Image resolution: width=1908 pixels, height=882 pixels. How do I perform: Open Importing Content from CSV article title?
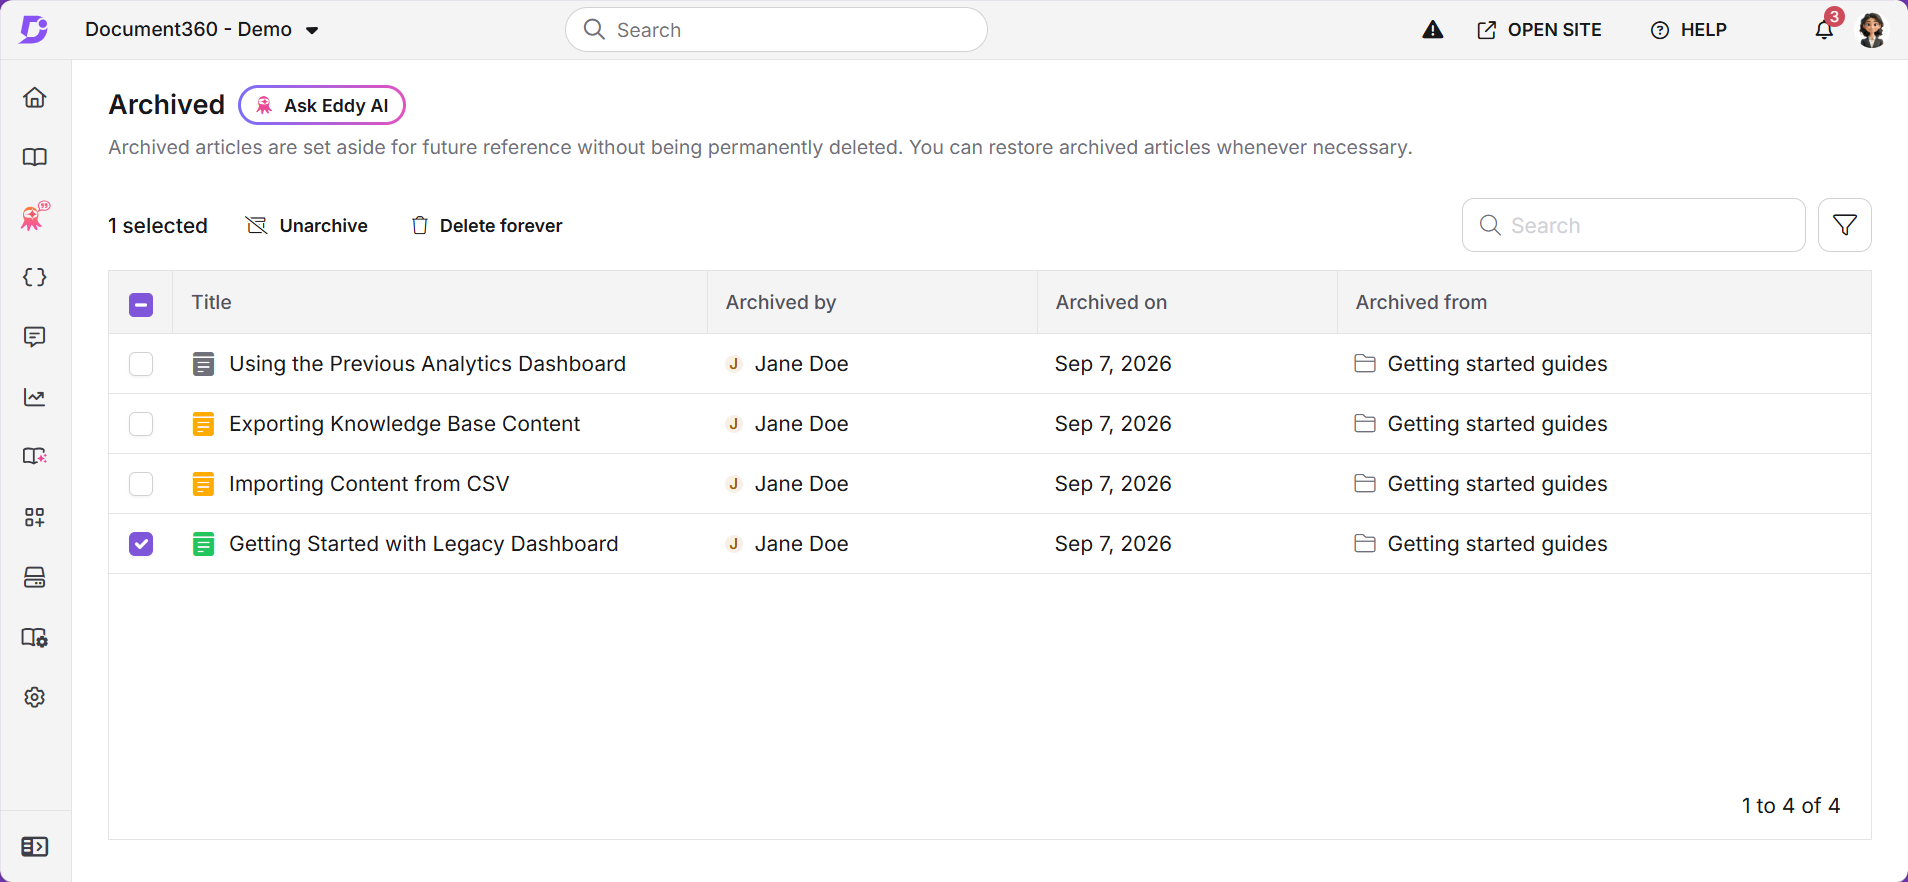[369, 484]
